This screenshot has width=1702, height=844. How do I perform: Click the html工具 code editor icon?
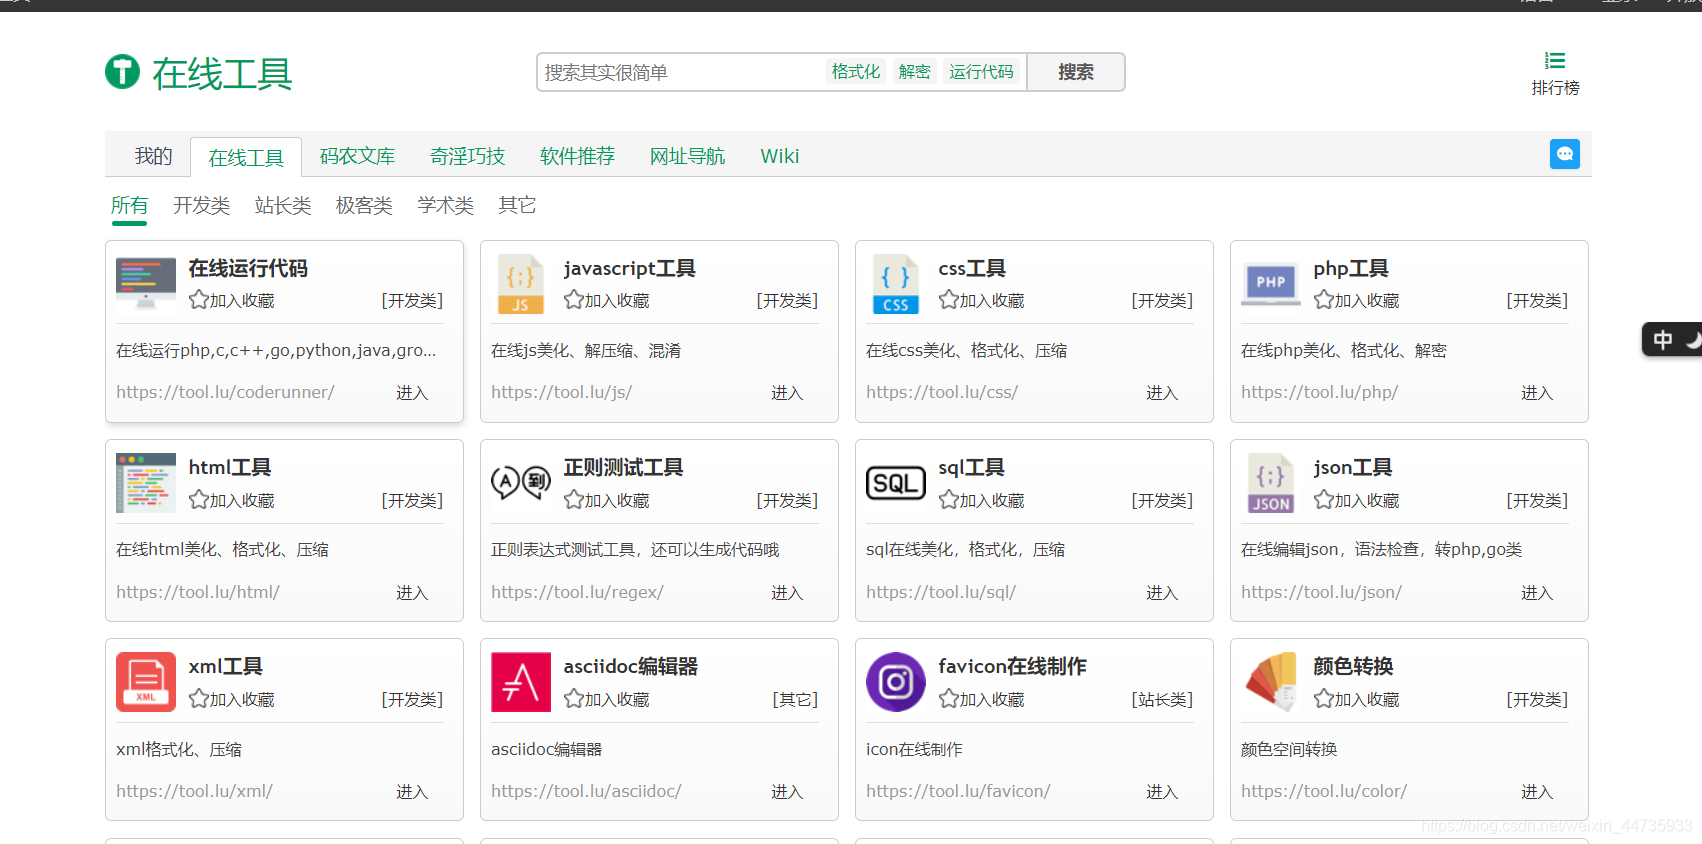[146, 483]
